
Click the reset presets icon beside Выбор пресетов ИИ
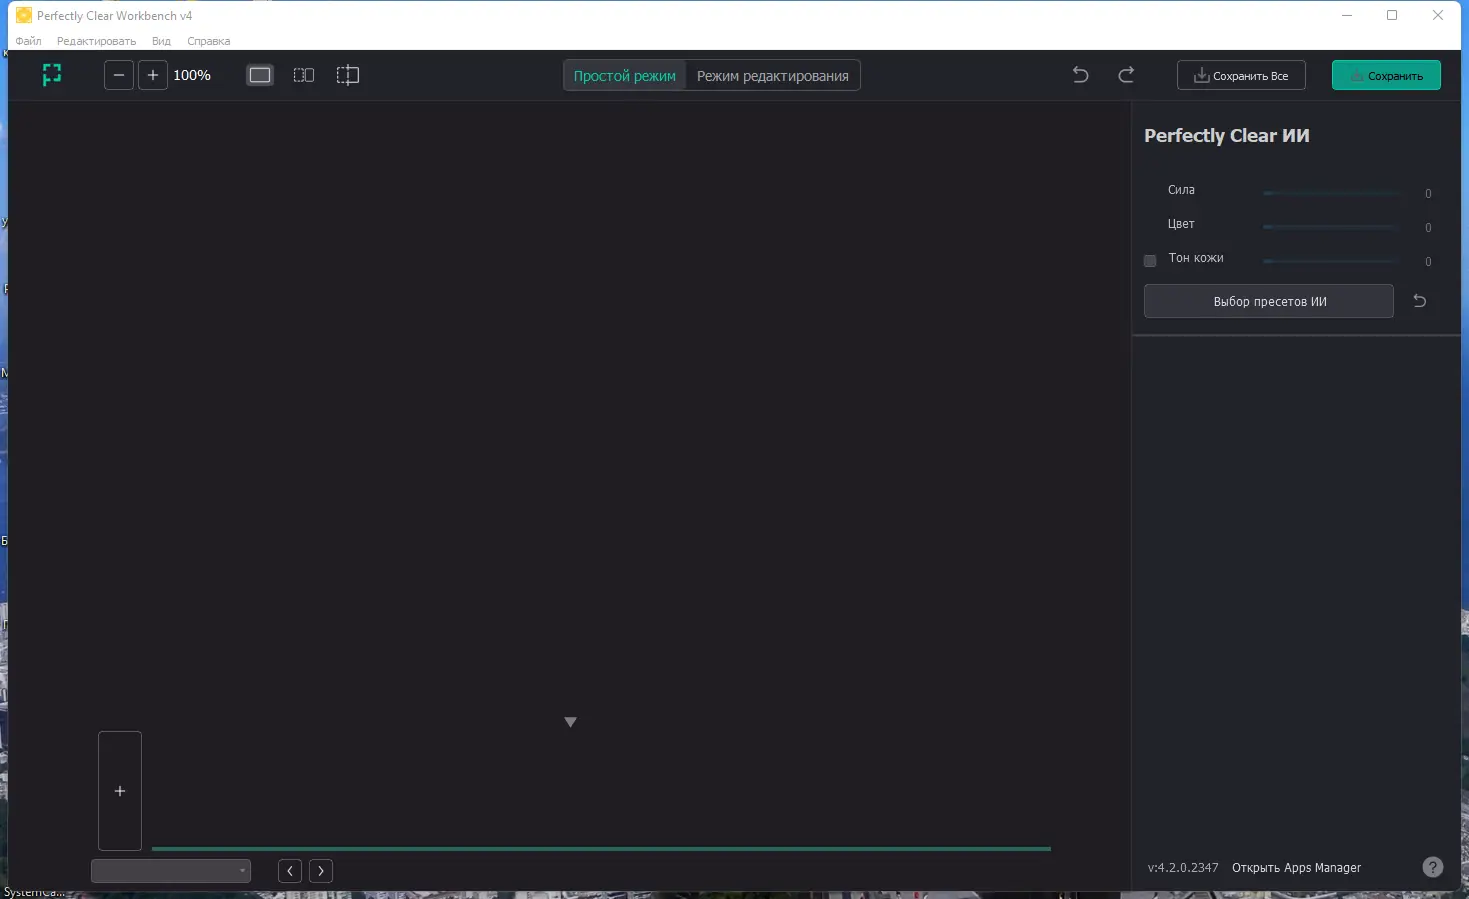tap(1419, 300)
